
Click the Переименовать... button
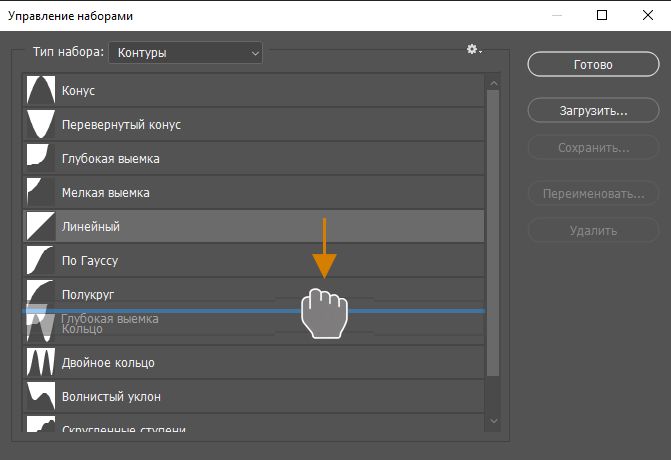(593, 194)
